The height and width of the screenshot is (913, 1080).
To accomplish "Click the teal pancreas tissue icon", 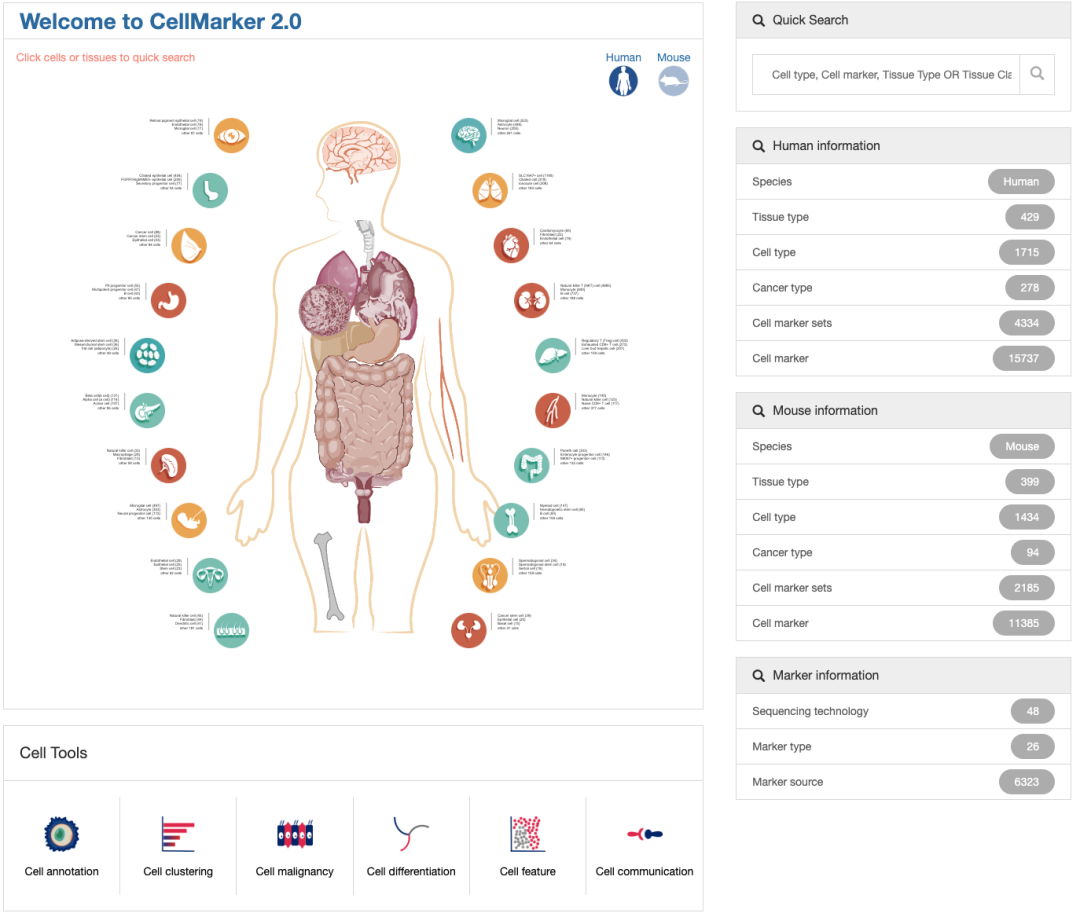I will [x=147, y=410].
